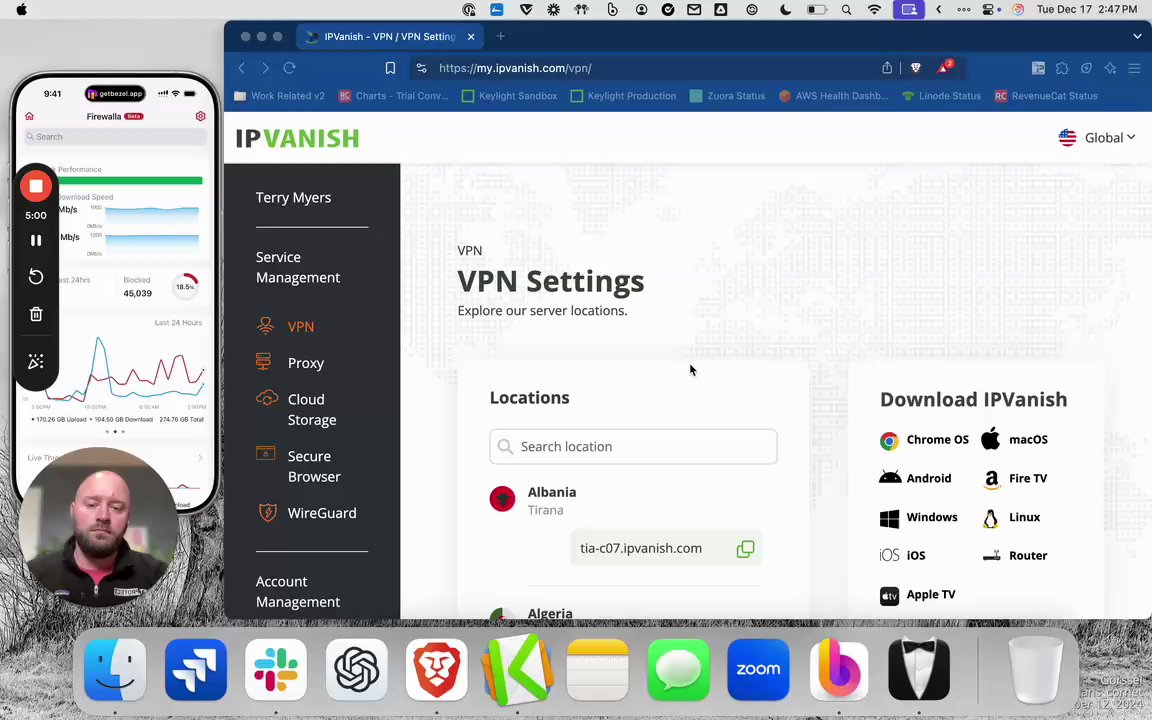
Task: Restart the recording with the circular arrow
Action: click(35, 277)
